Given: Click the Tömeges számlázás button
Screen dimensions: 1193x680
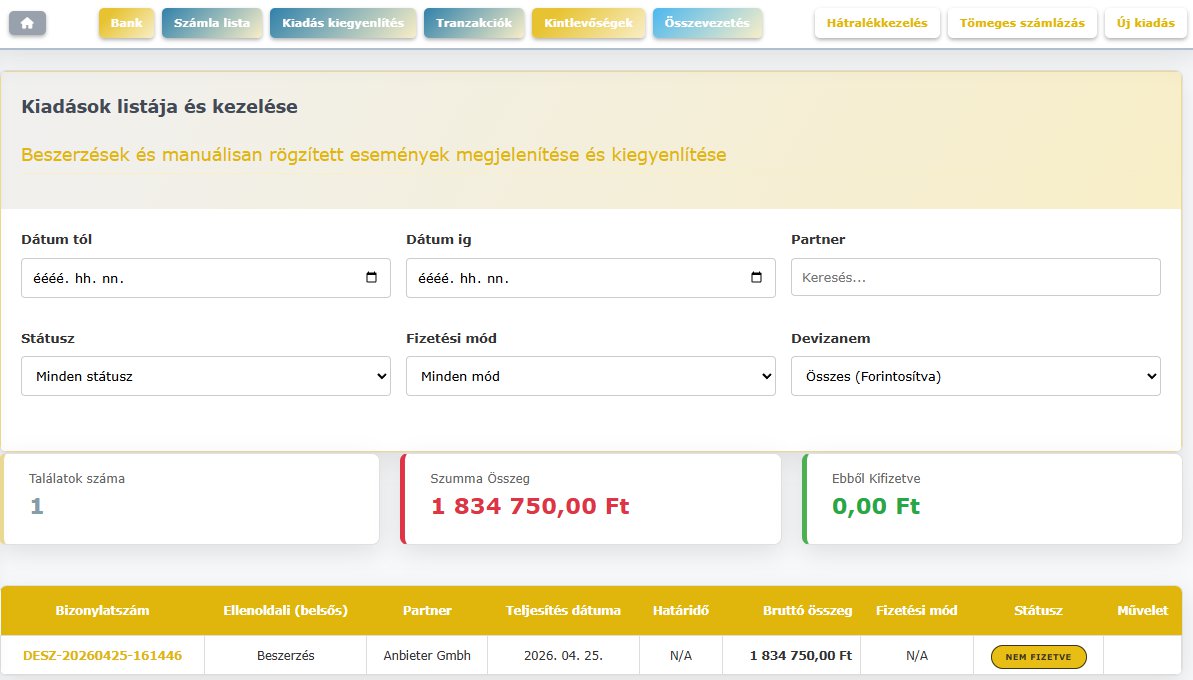Looking at the screenshot, I should pyautogui.click(x=1022, y=23).
